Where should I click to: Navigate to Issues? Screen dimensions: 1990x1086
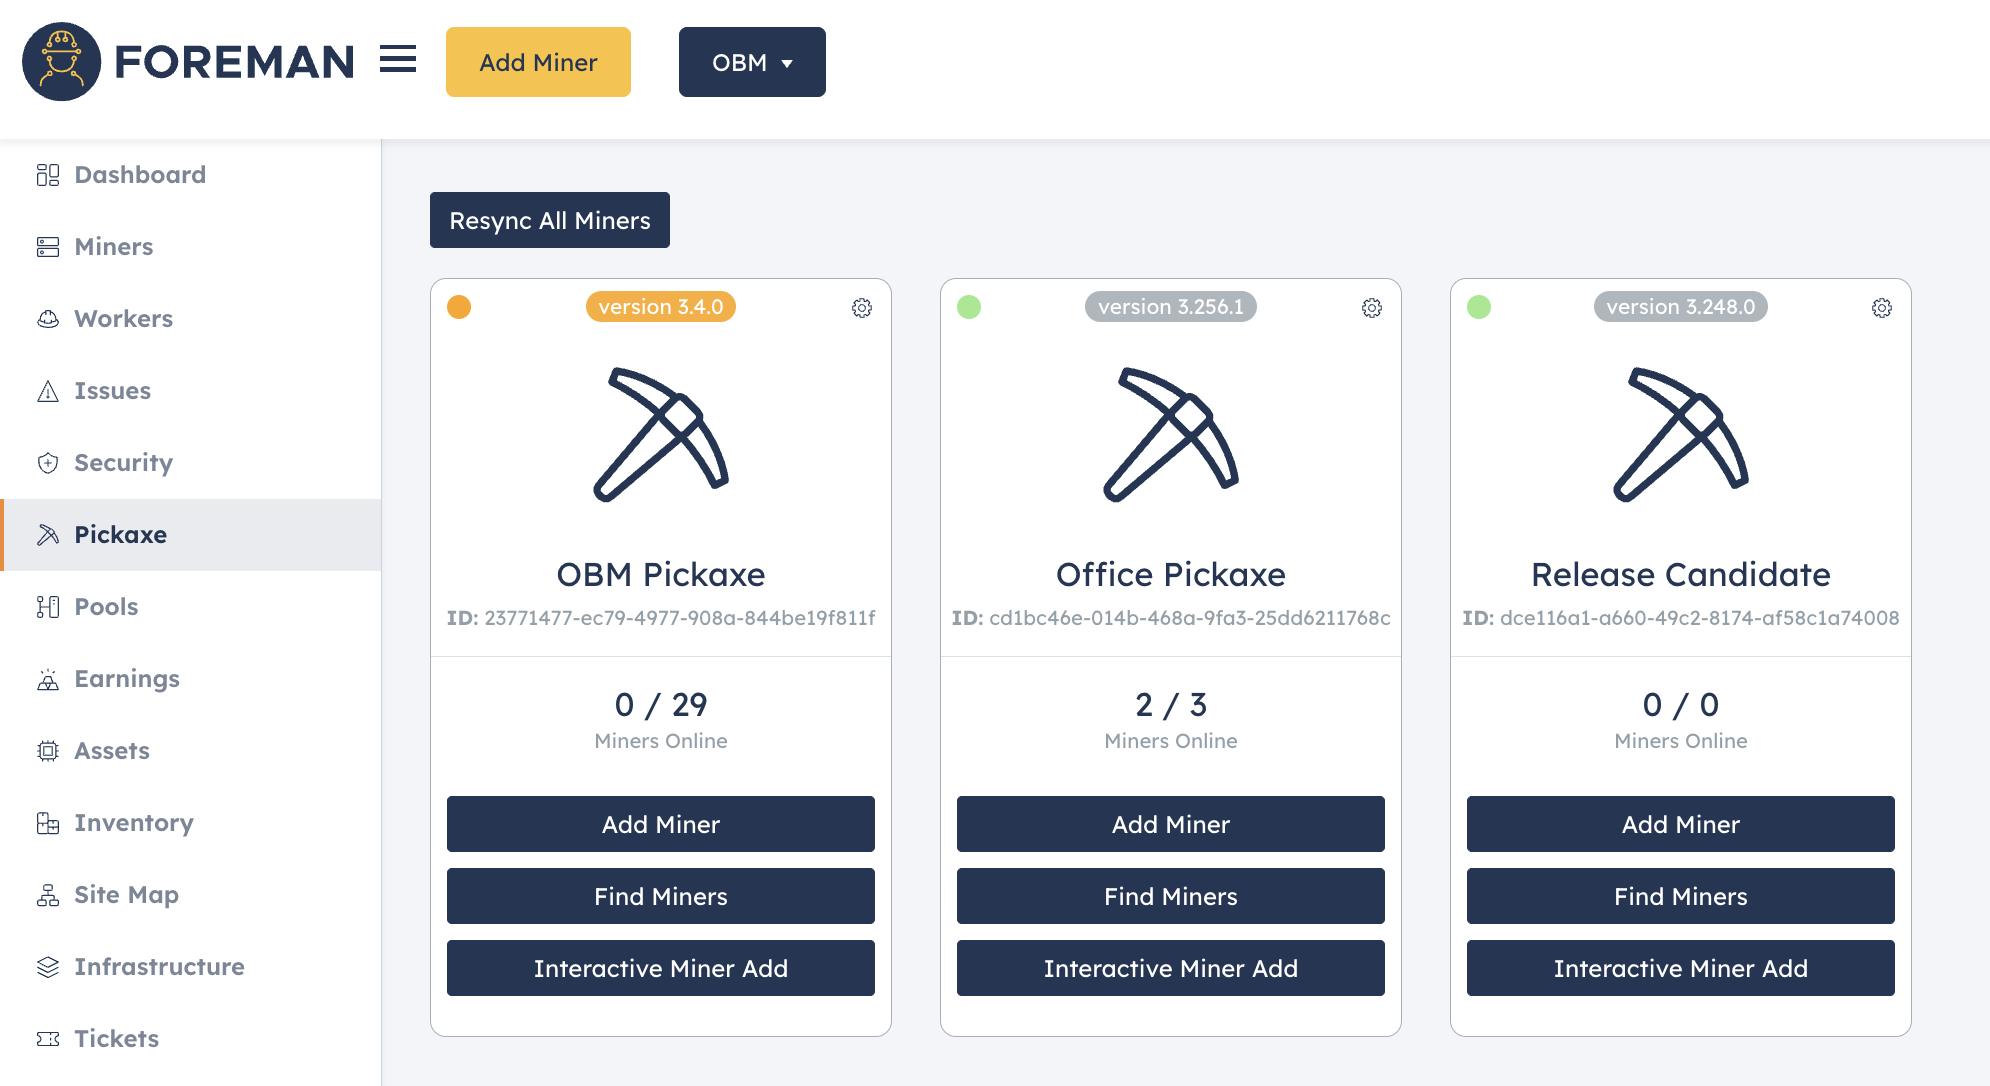tap(190, 391)
